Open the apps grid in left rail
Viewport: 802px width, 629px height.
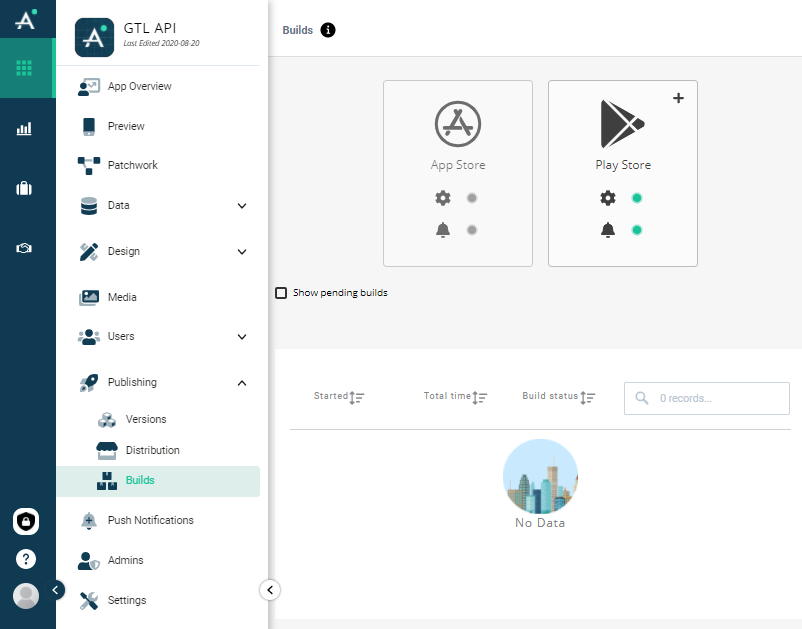tap(24, 68)
